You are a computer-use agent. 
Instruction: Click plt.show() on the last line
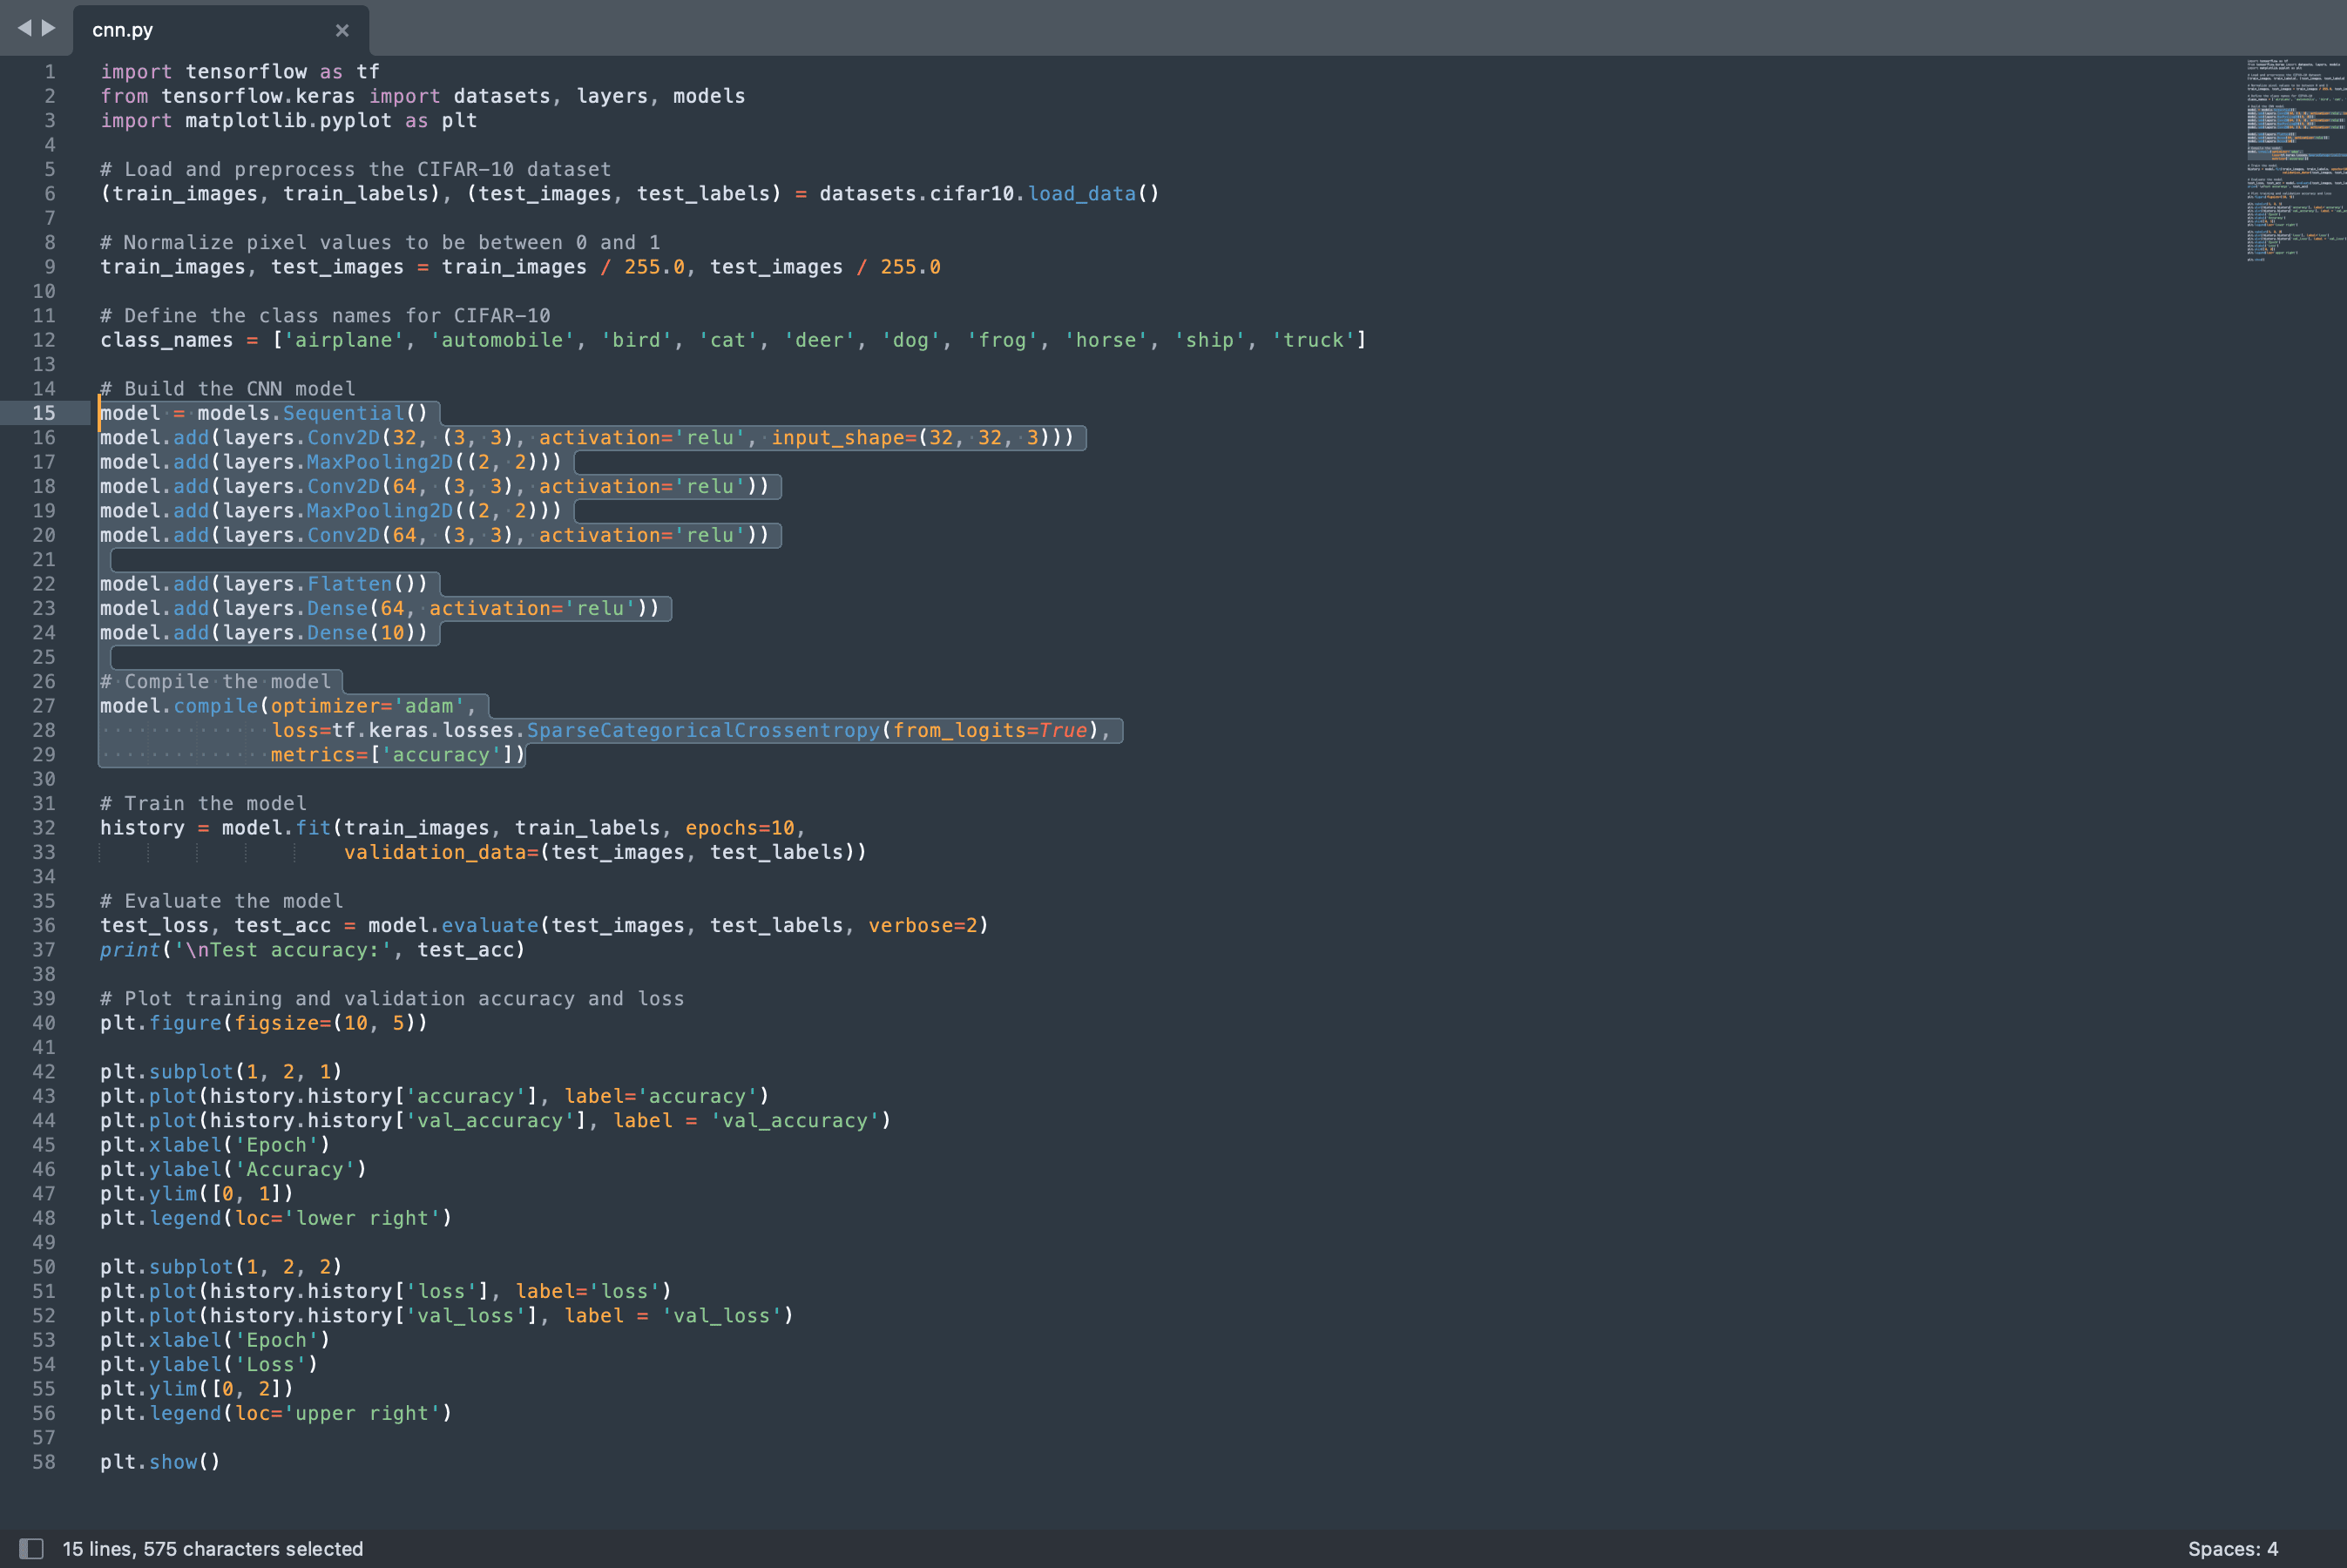(x=160, y=1462)
